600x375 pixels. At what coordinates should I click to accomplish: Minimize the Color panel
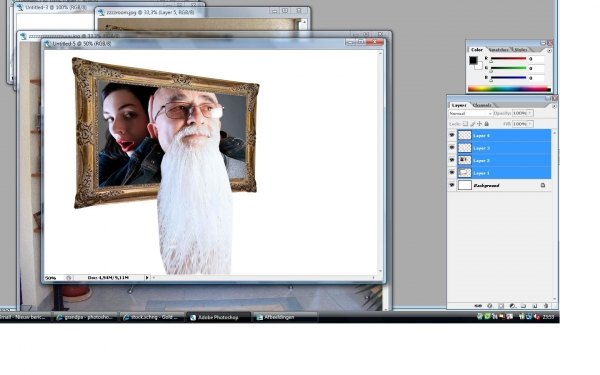click(x=543, y=43)
